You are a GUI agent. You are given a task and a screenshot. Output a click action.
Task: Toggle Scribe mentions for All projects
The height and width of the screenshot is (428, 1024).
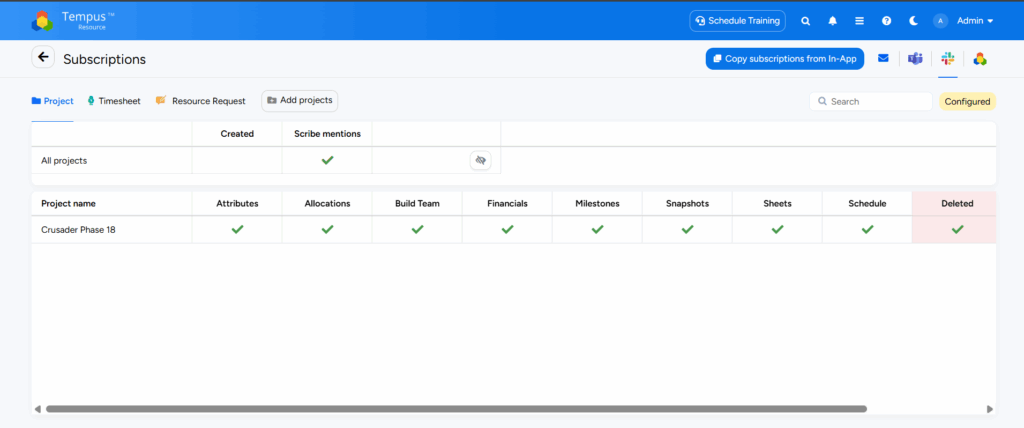(327, 160)
